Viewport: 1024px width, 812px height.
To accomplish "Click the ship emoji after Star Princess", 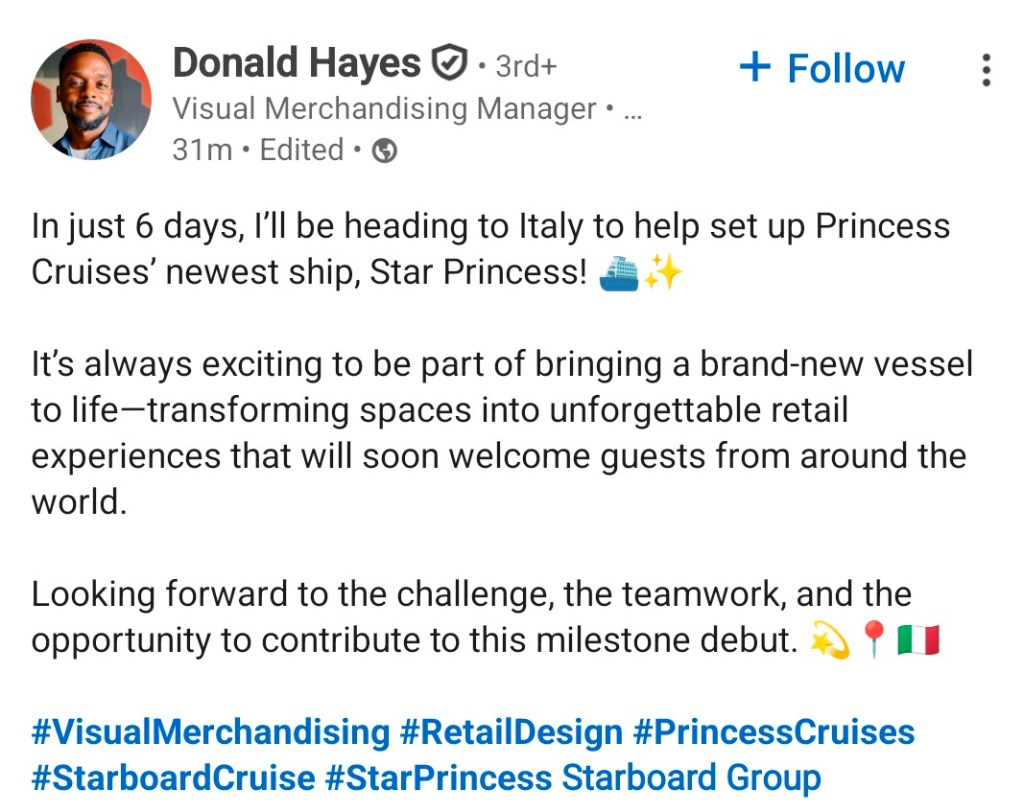I will coord(618,273).
